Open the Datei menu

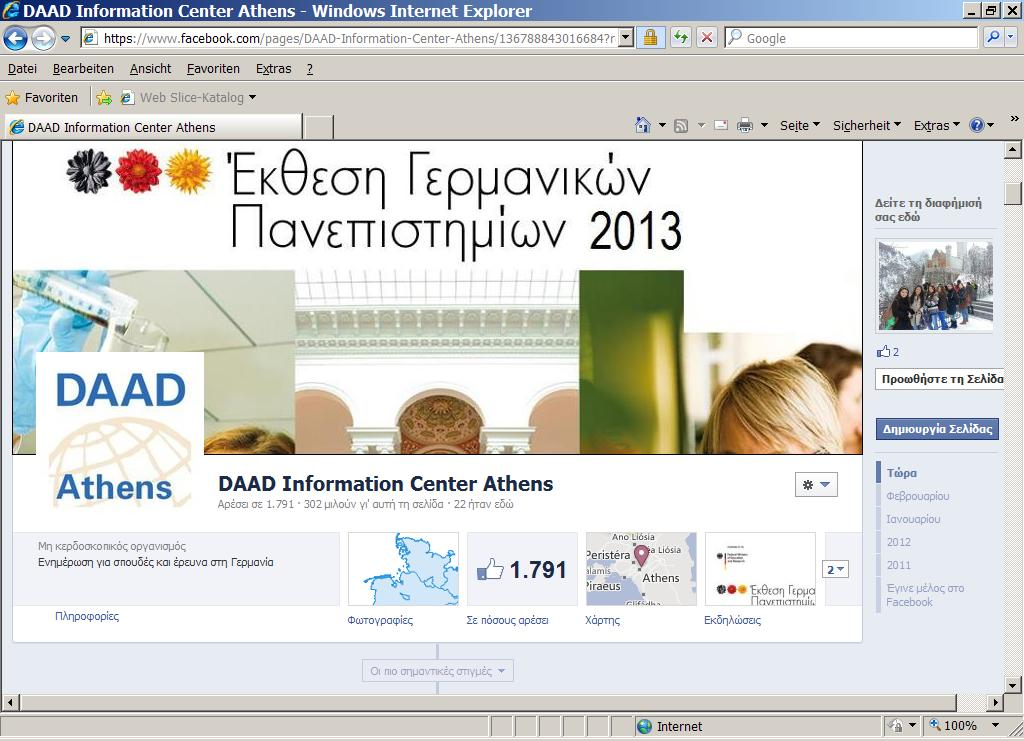(22, 69)
